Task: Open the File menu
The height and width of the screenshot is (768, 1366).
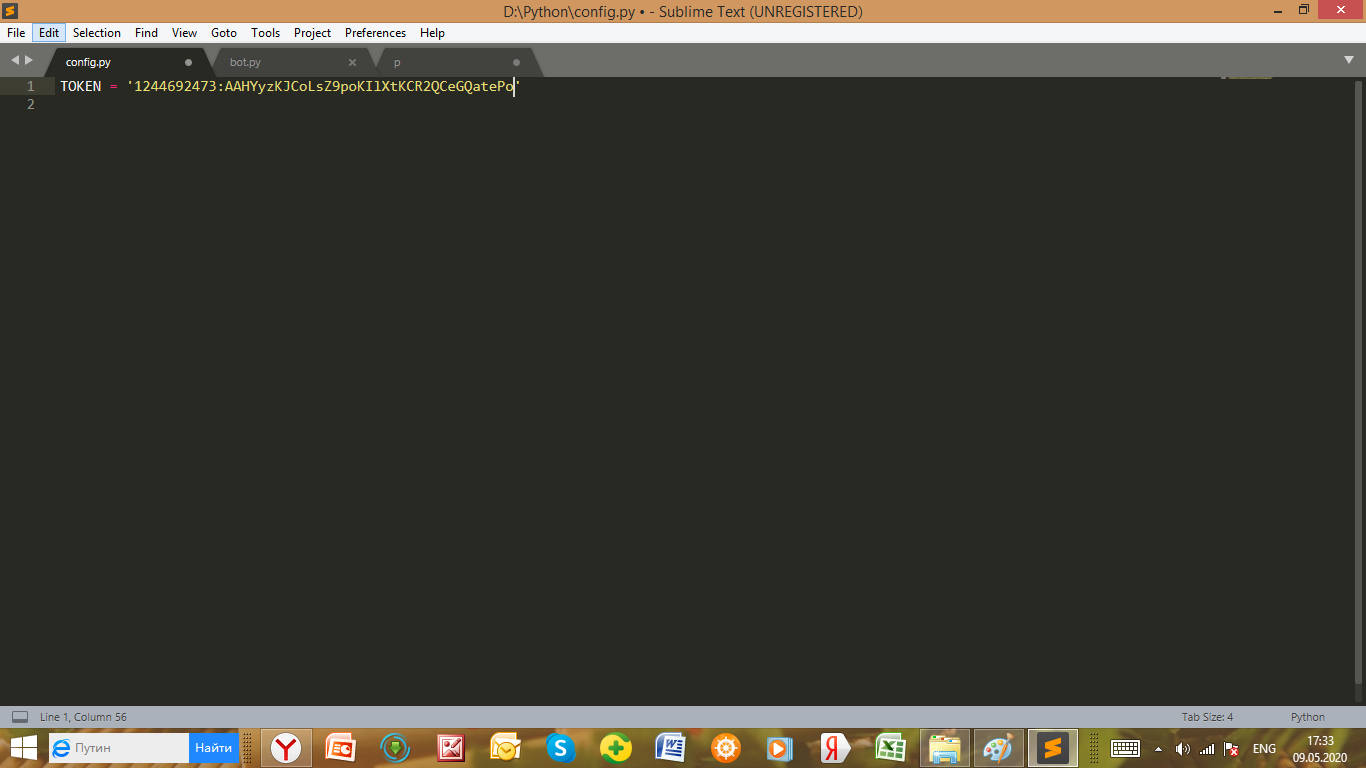Action: click(x=16, y=33)
